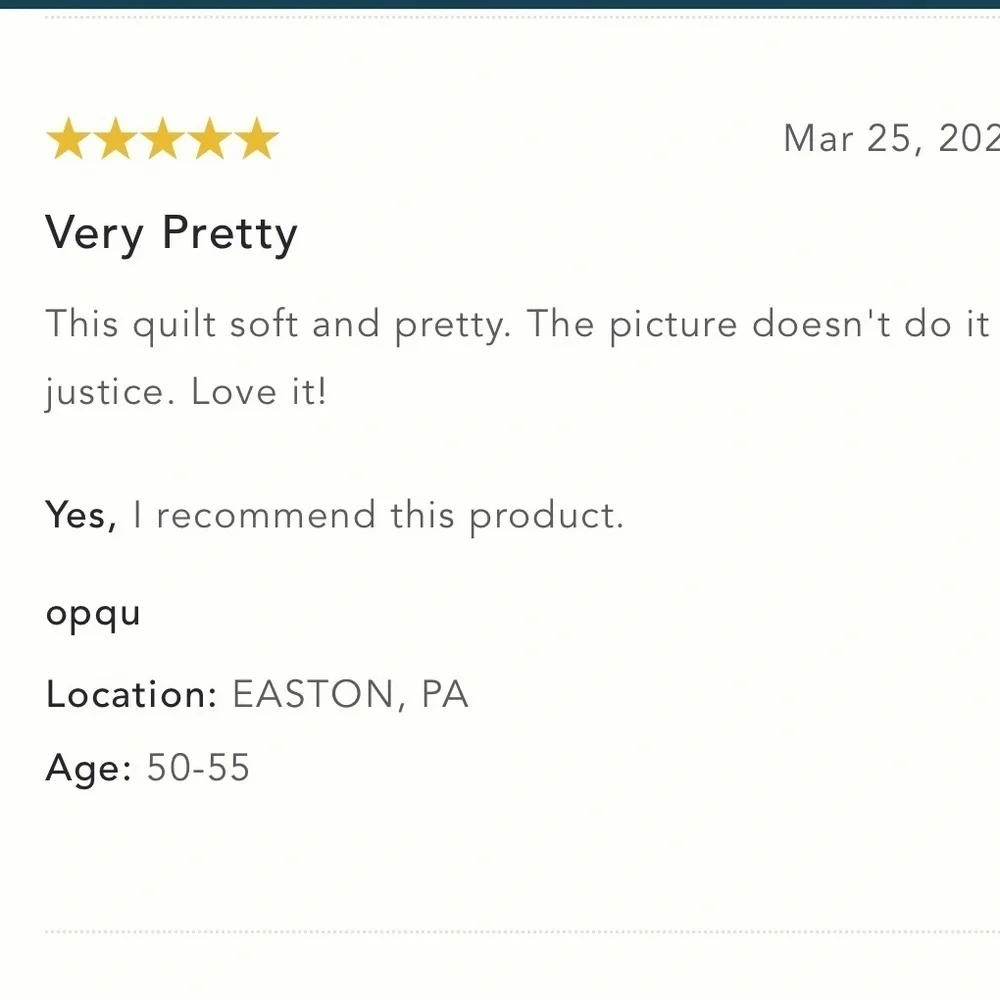Image resolution: width=1000 pixels, height=1000 pixels.
Task: Click the dark header bar at top
Action: (x=500, y=4)
